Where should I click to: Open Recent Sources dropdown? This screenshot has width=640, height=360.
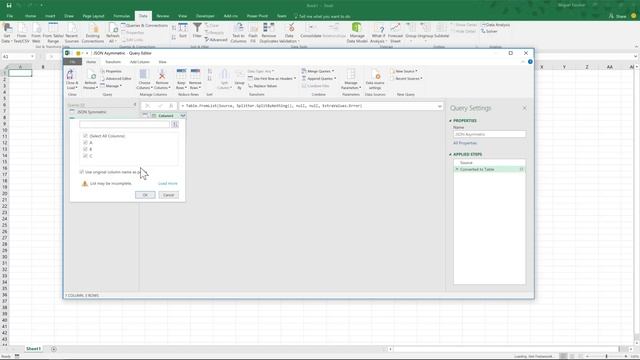pos(406,78)
